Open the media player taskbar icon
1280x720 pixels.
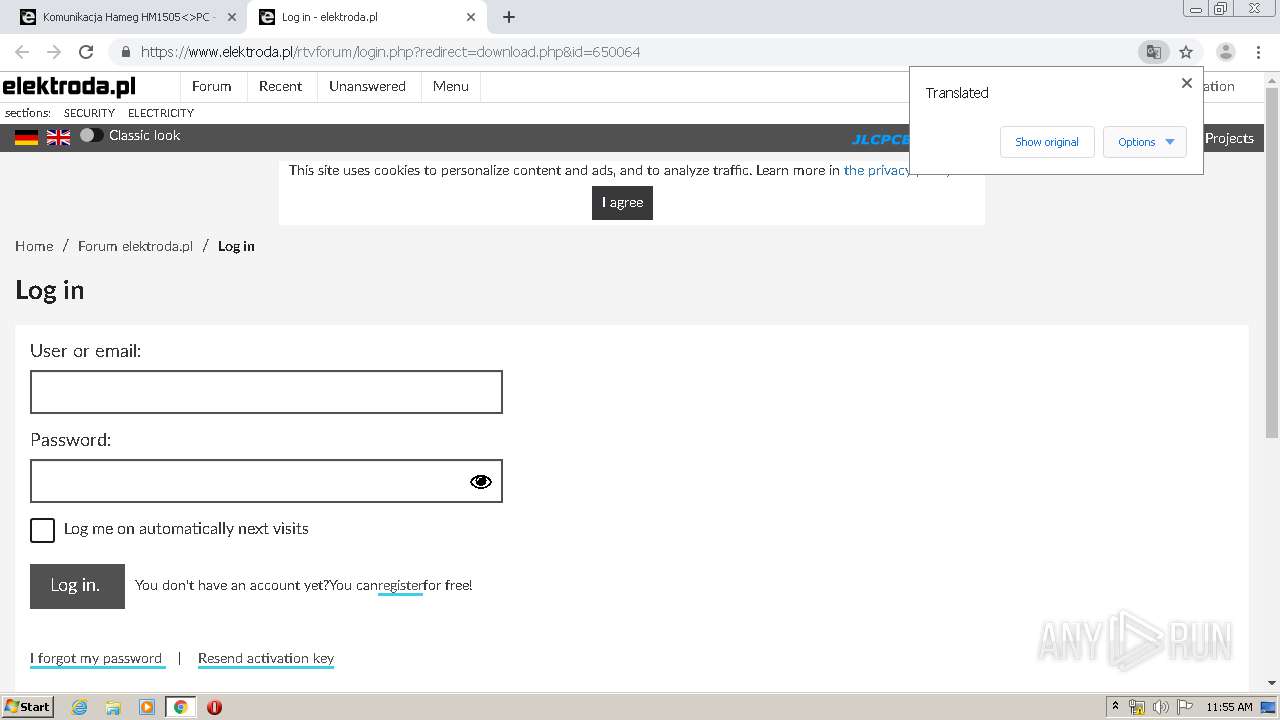(x=147, y=707)
